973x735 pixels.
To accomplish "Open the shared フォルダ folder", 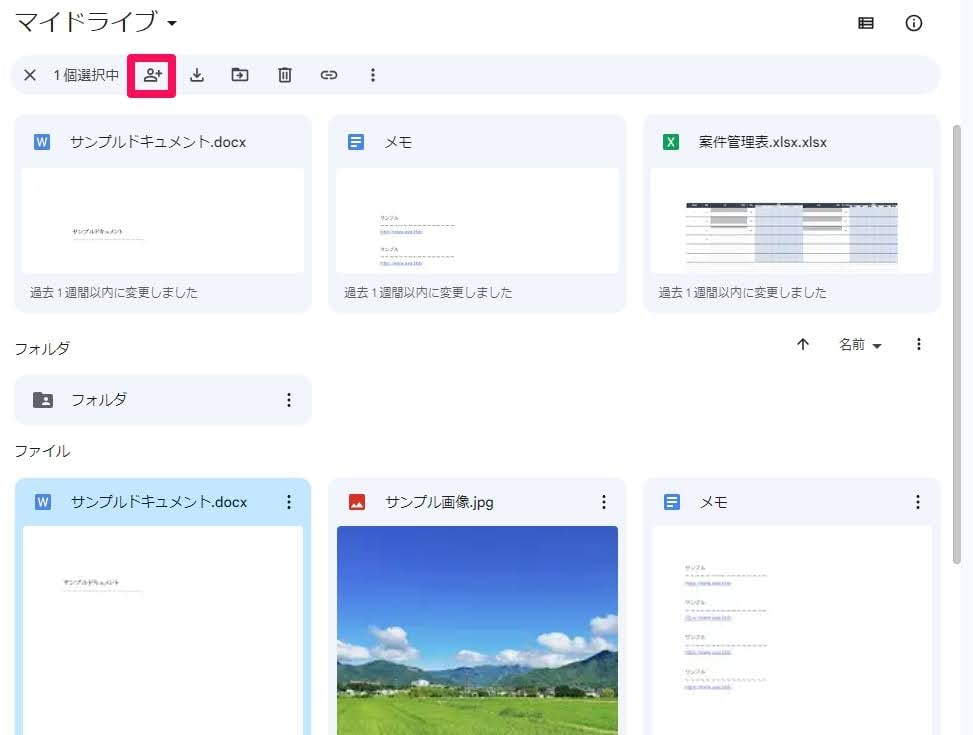I will click(163, 400).
